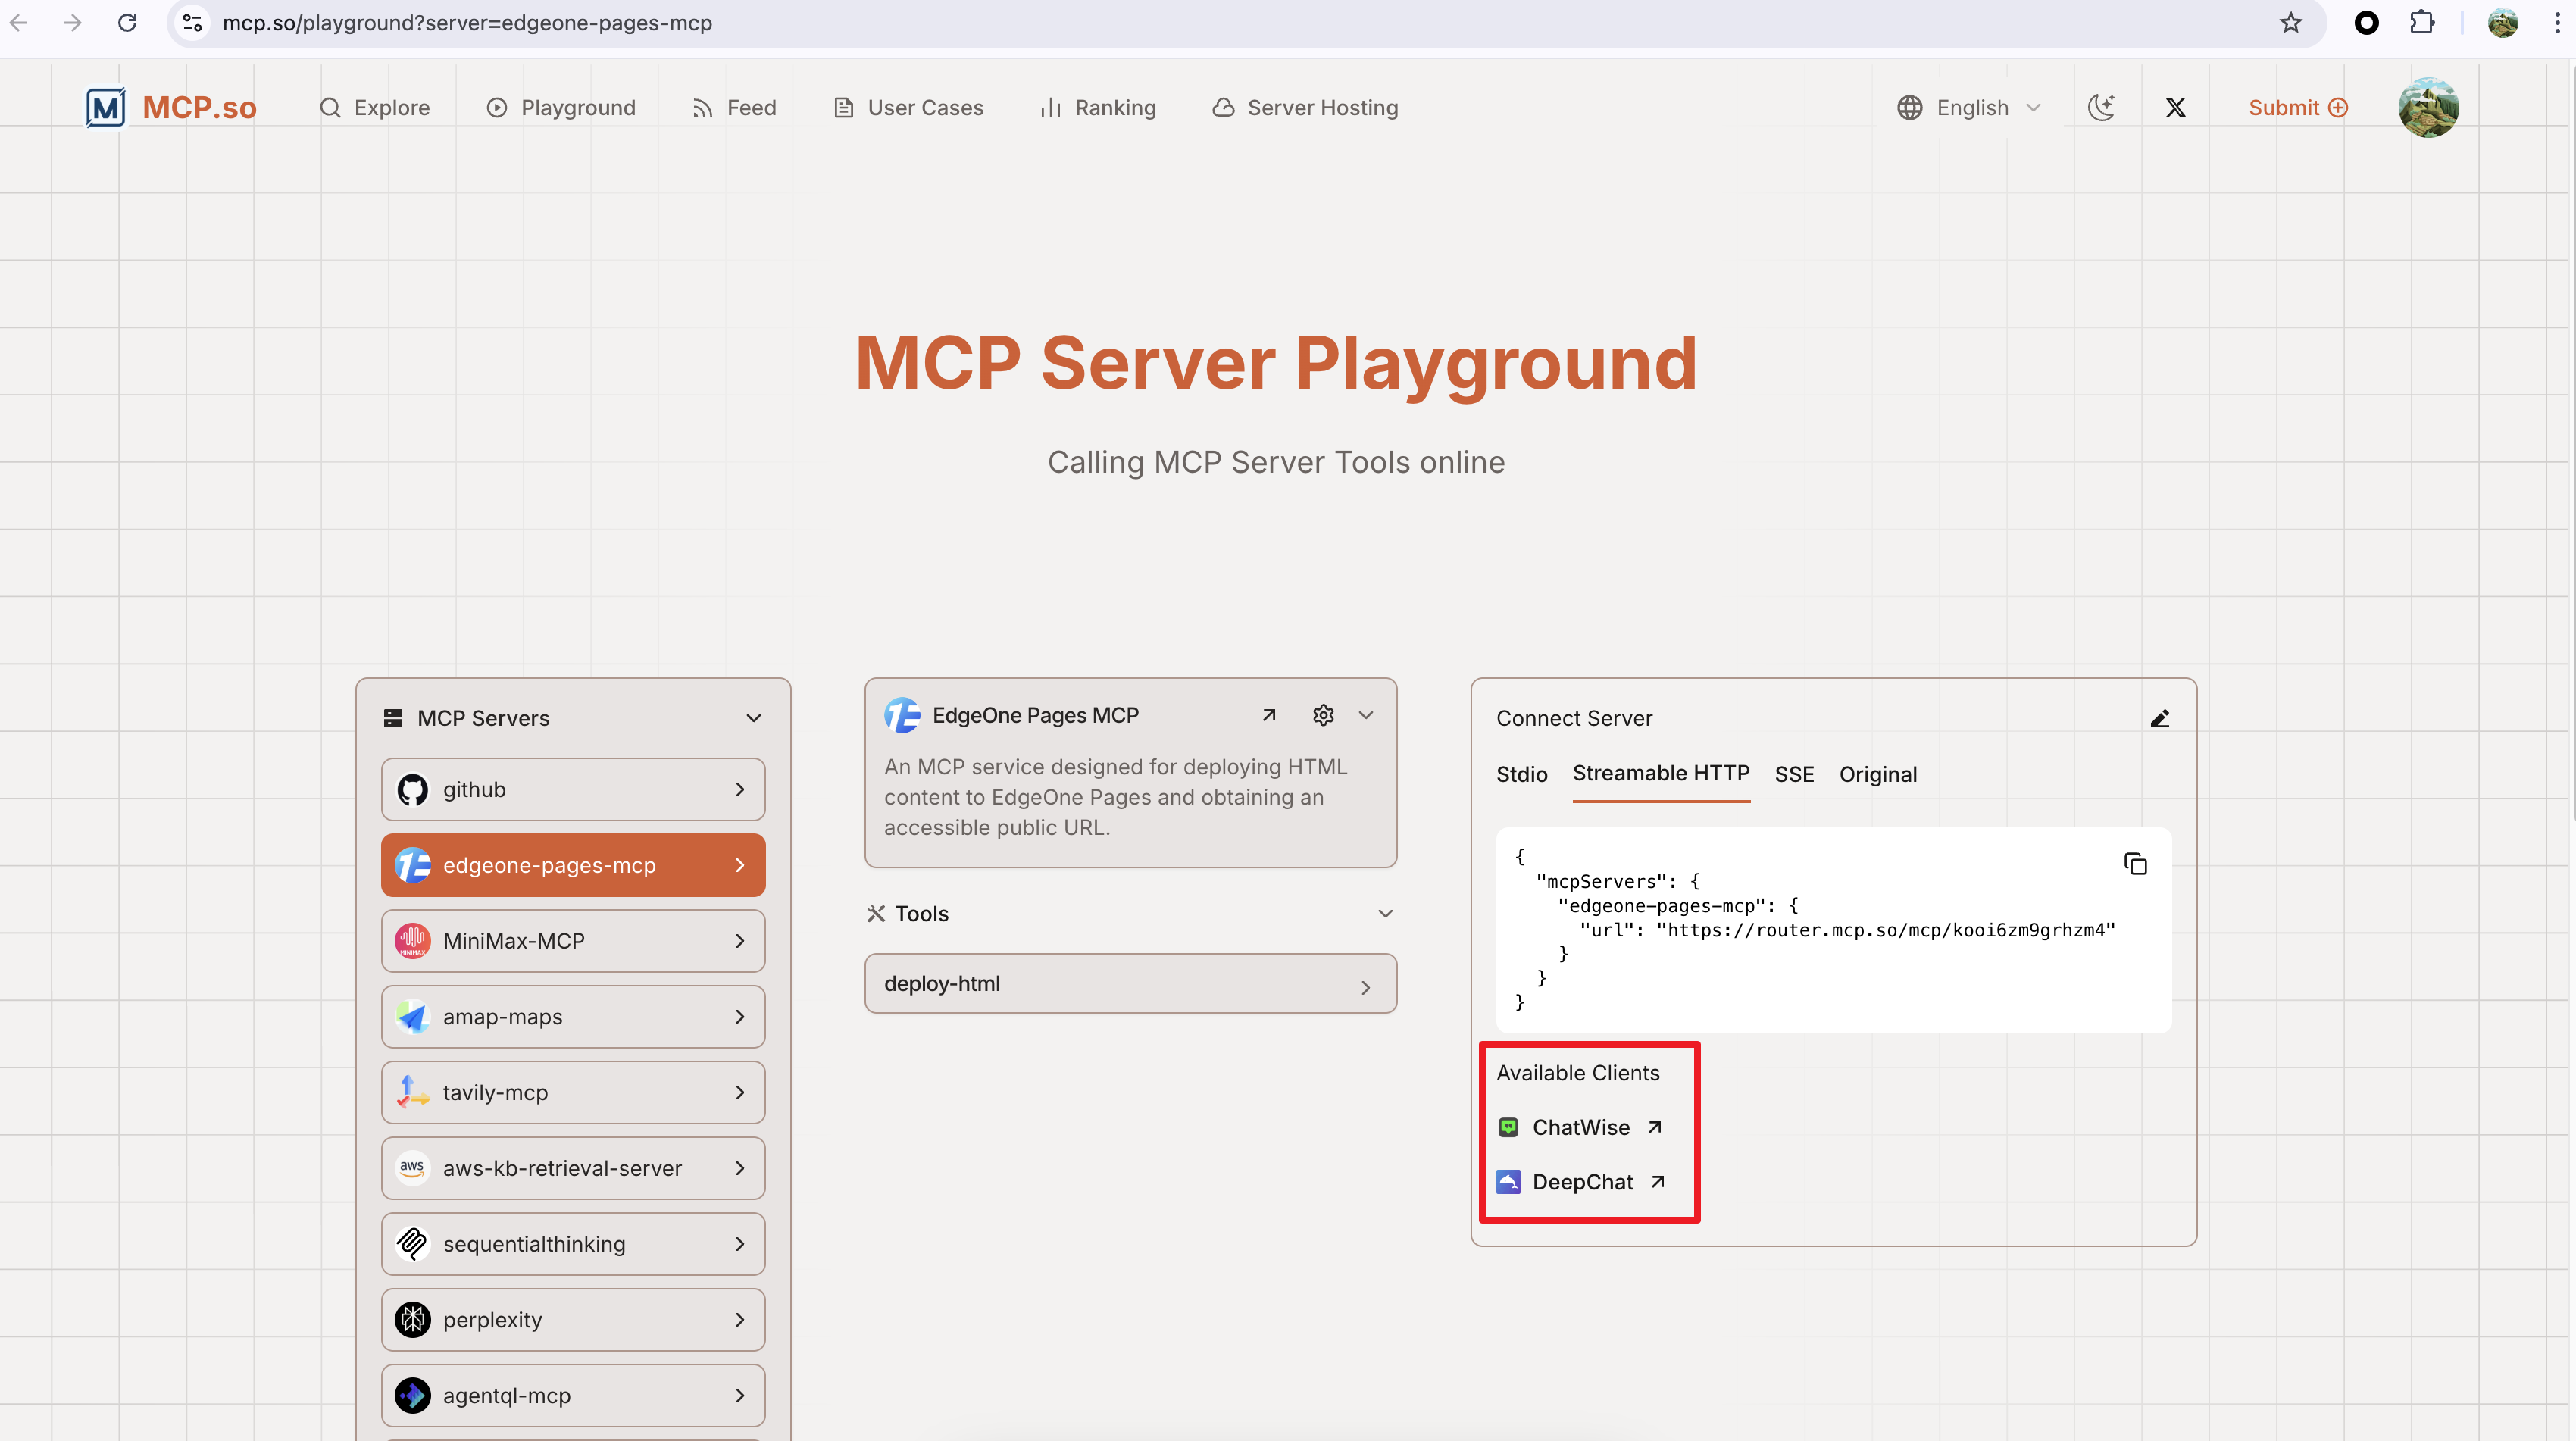Switch to the Original tab

(1877, 774)
